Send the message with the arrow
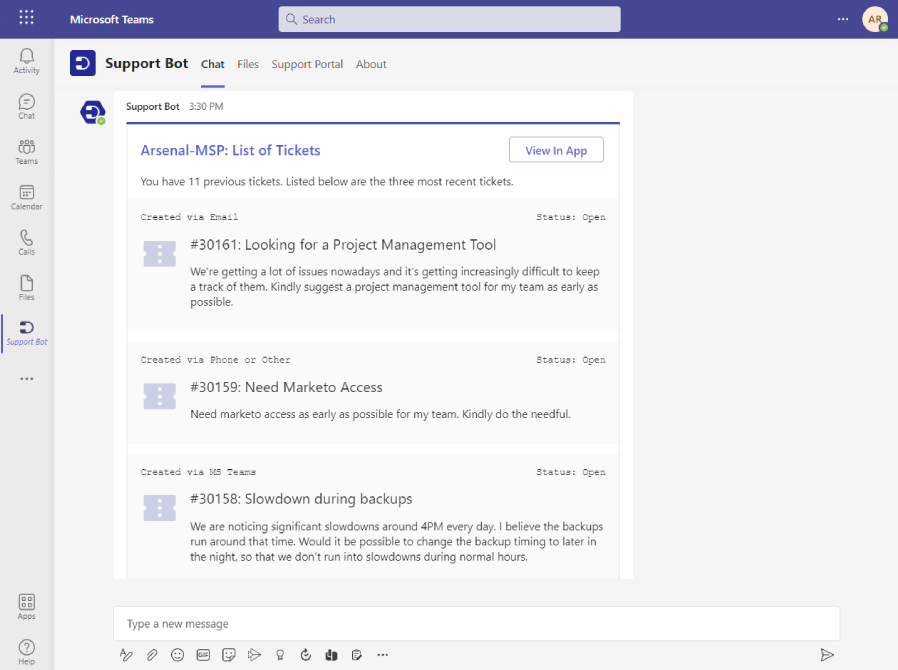898x670 pixels. click(x=826, y=655)
